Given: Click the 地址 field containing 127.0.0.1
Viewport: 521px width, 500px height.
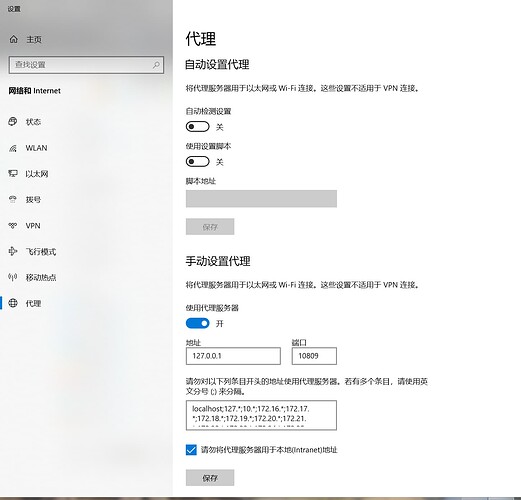Looking at the screenshot, I should pyautogui.click(x=233, y=356).
